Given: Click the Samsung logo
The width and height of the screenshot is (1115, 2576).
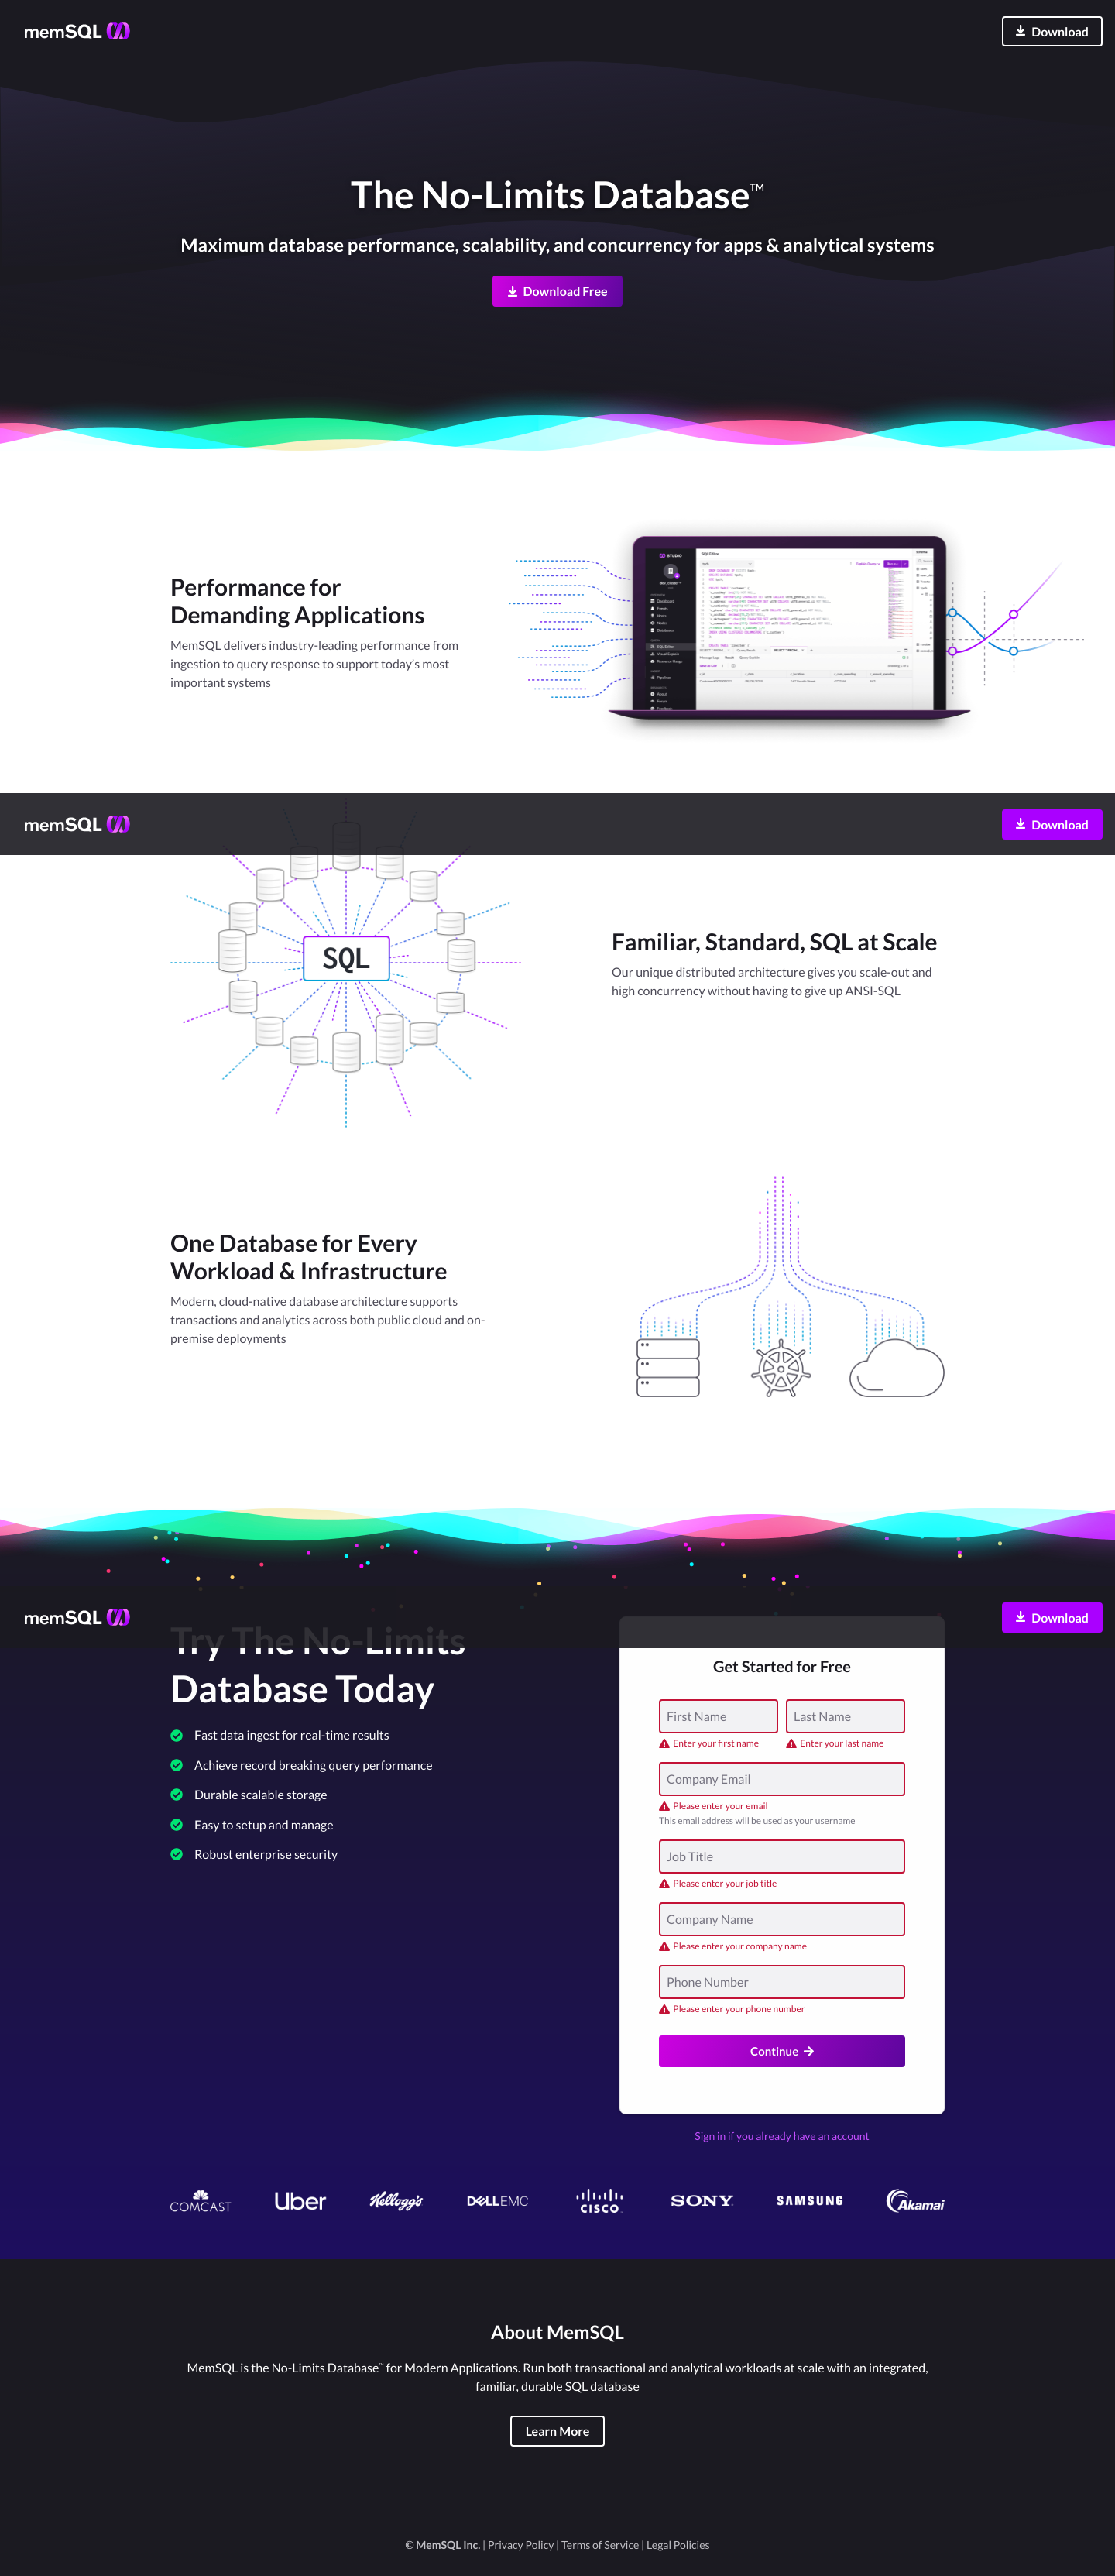Looking at the screenshot, I should (x=810, y=2201).
